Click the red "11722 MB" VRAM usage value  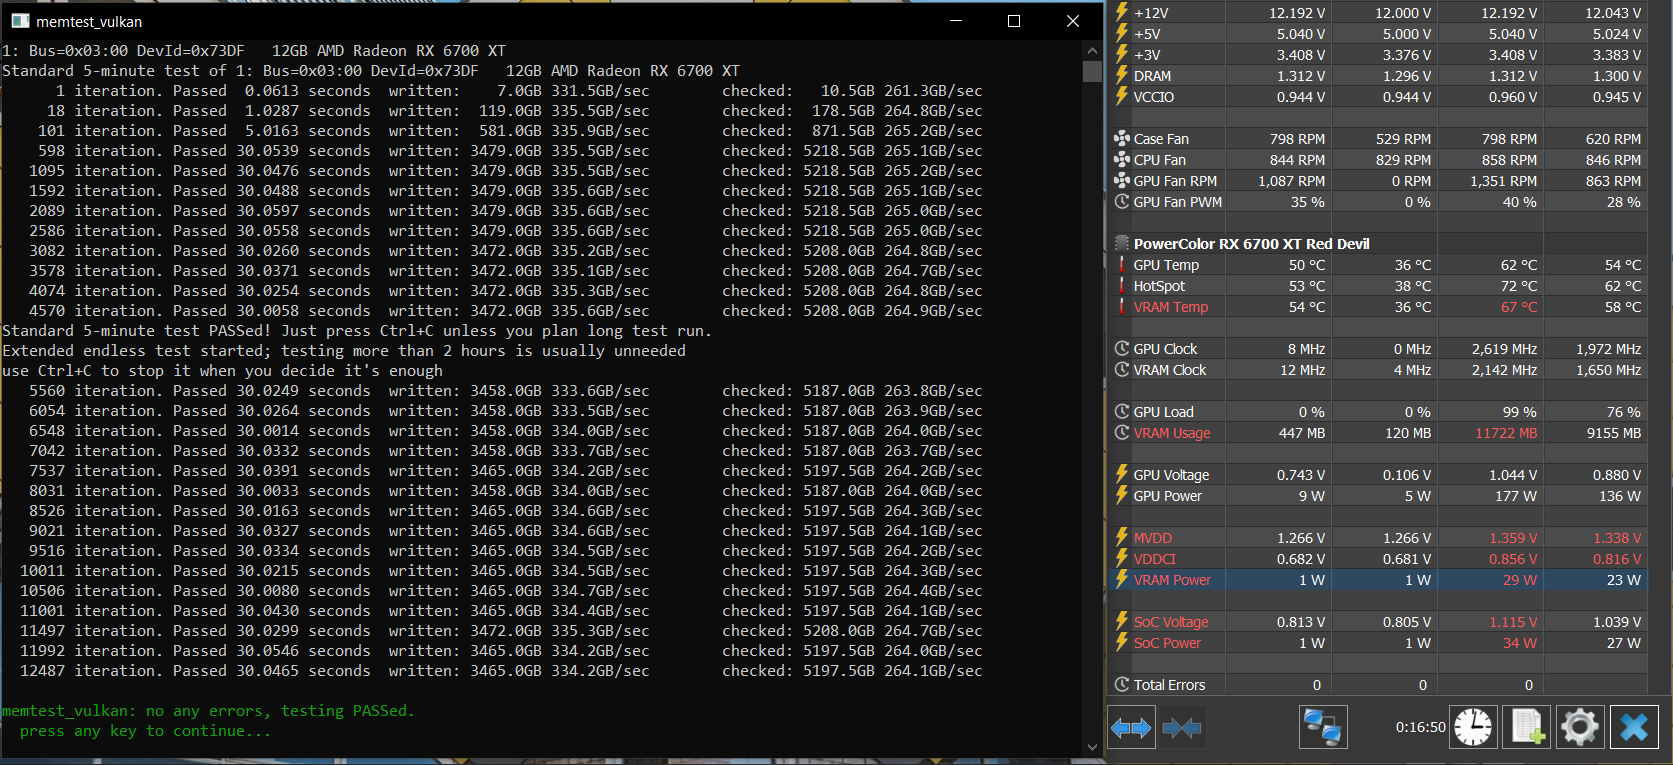(1506, 433)
